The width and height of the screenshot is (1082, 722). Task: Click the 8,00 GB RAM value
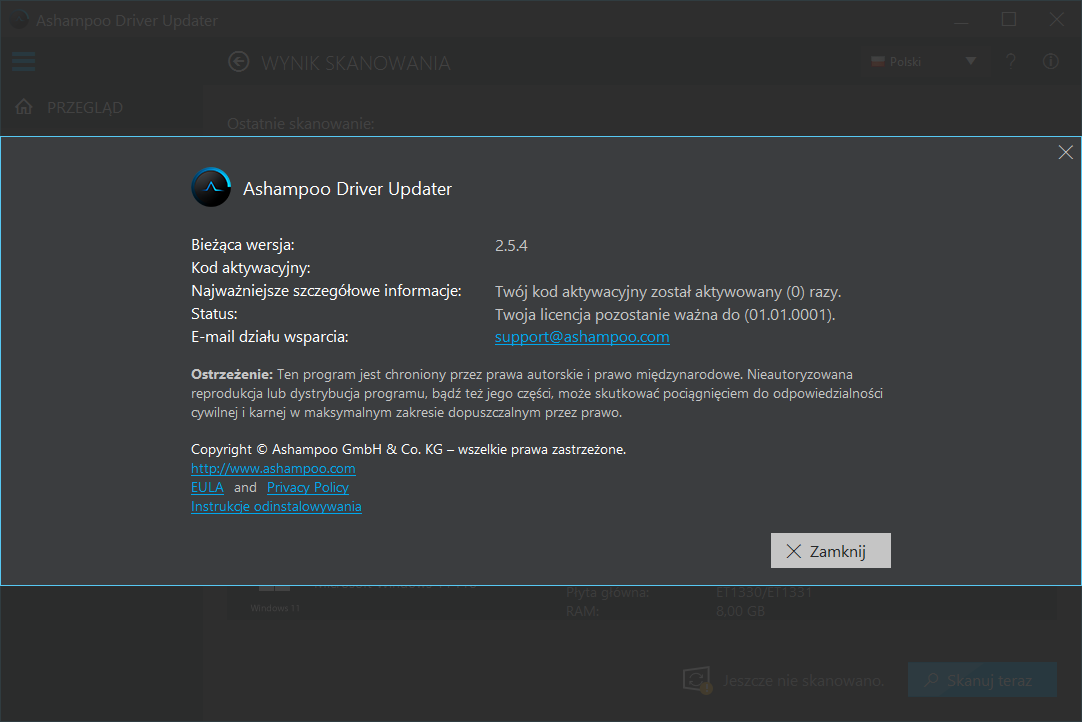740,611
